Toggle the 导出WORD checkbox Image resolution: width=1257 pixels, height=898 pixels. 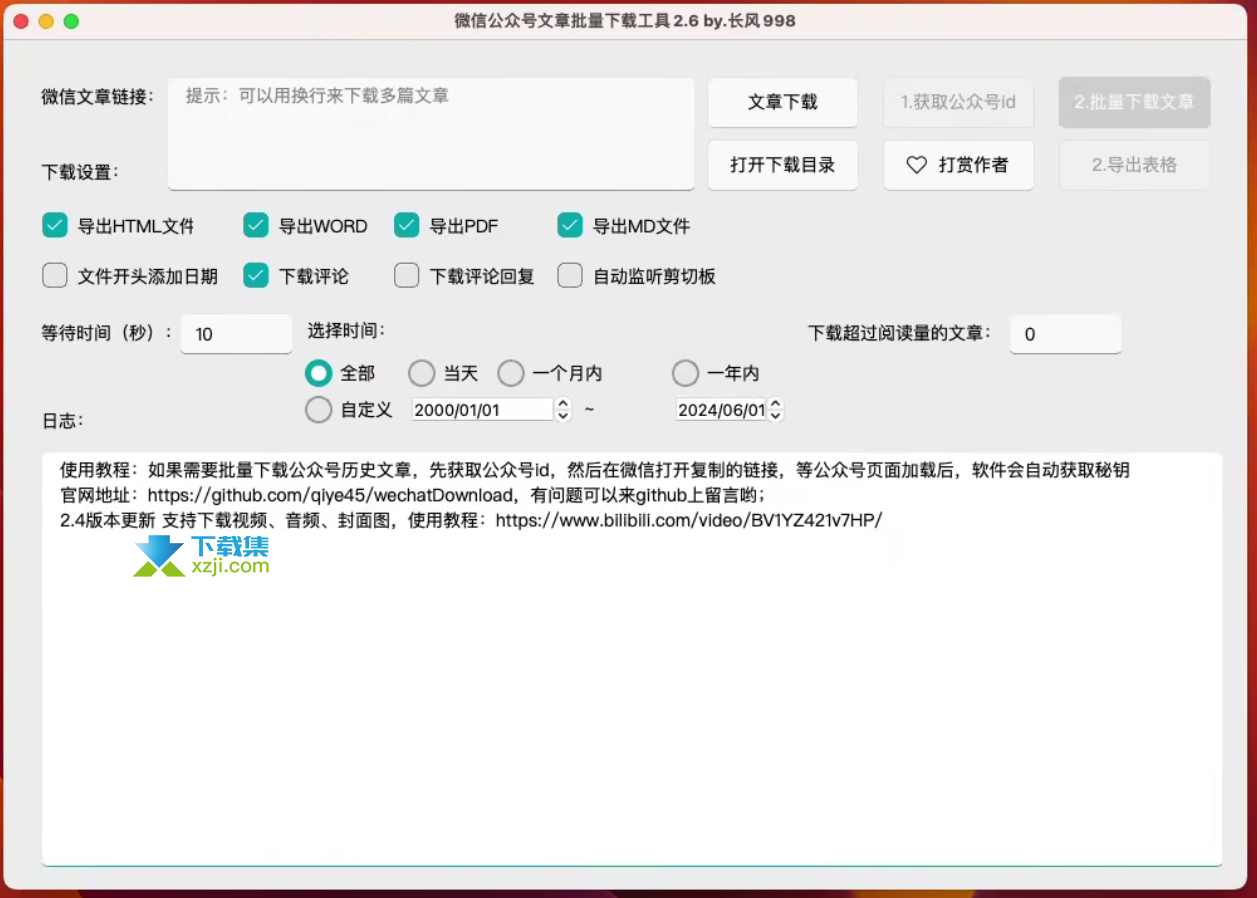[256, 225]
